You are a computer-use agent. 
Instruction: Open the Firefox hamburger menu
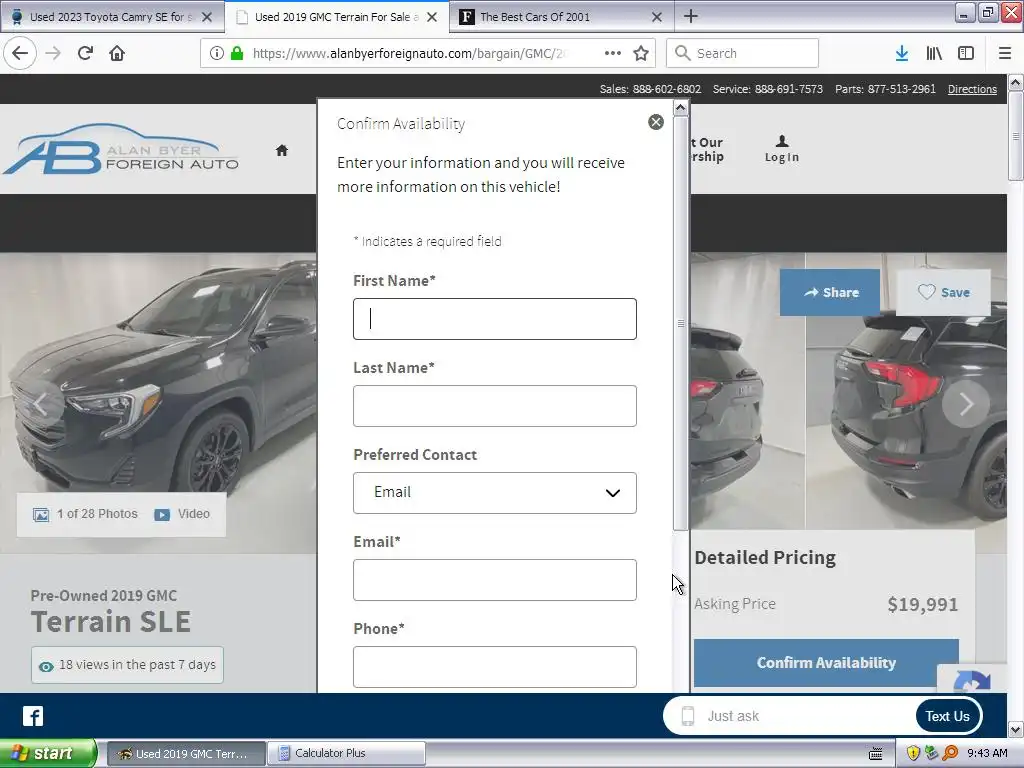(x=1005, y=53)
